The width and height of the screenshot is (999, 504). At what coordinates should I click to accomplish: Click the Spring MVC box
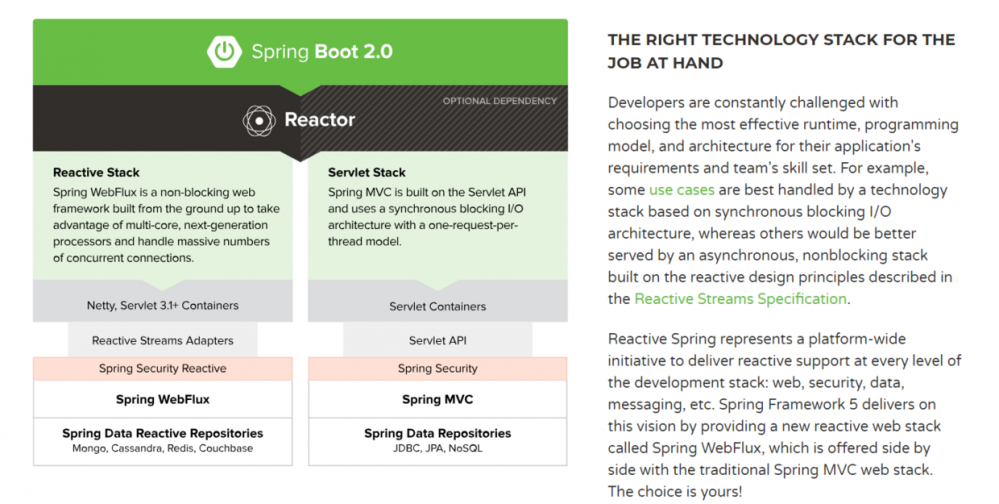(x=437, y=400)
